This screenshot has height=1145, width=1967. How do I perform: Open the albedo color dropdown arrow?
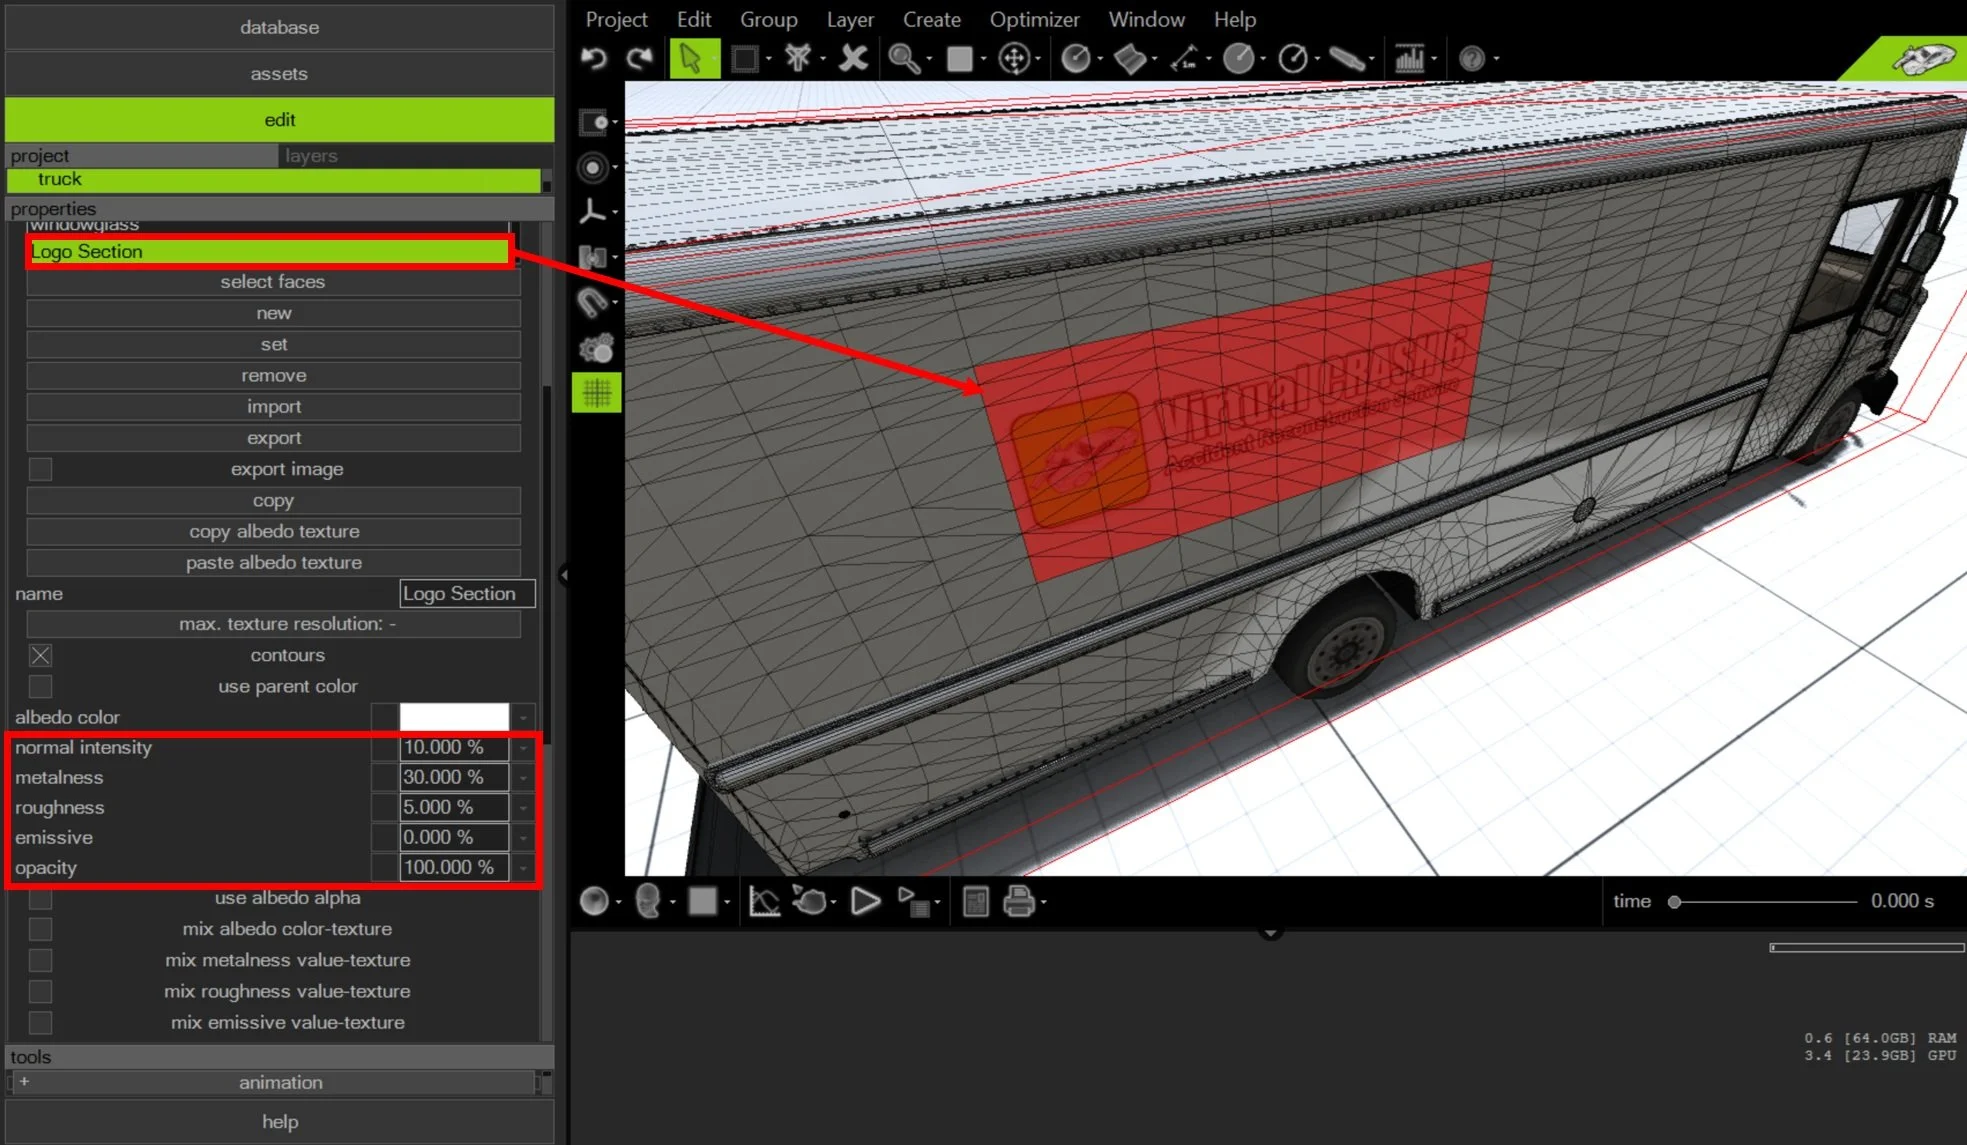pos(523,718)
